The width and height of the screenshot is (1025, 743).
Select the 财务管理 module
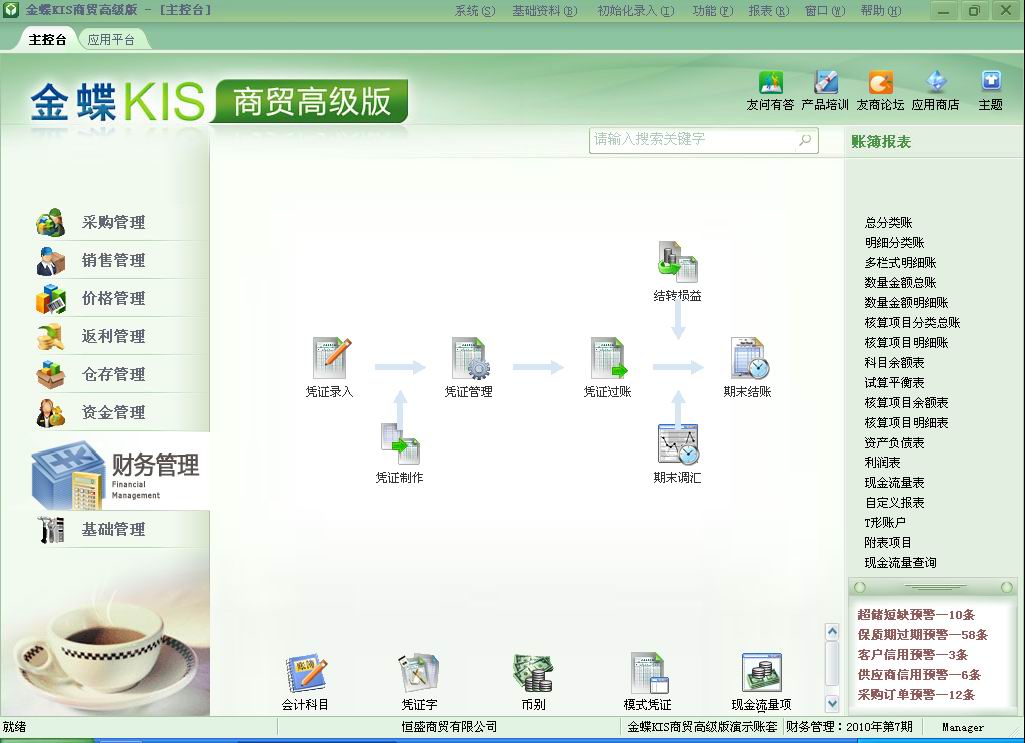[118, 471]
